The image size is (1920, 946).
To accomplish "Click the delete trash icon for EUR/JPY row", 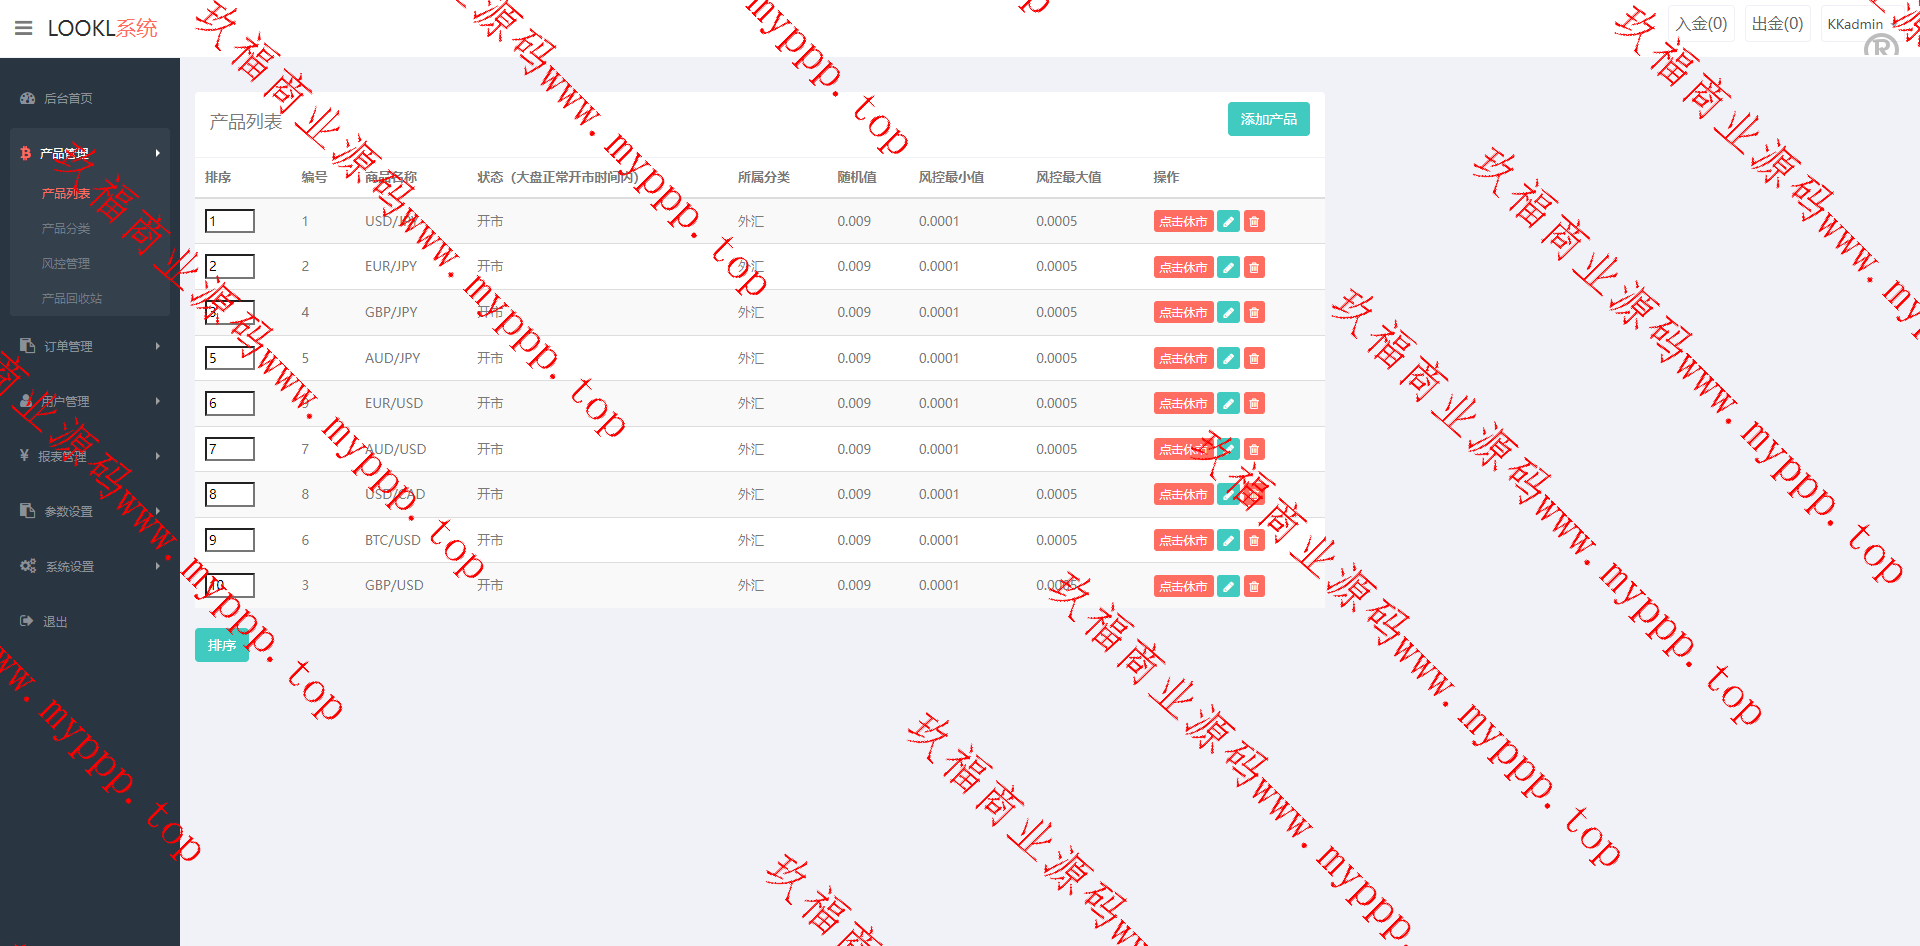I will (x=1254, y=267).
